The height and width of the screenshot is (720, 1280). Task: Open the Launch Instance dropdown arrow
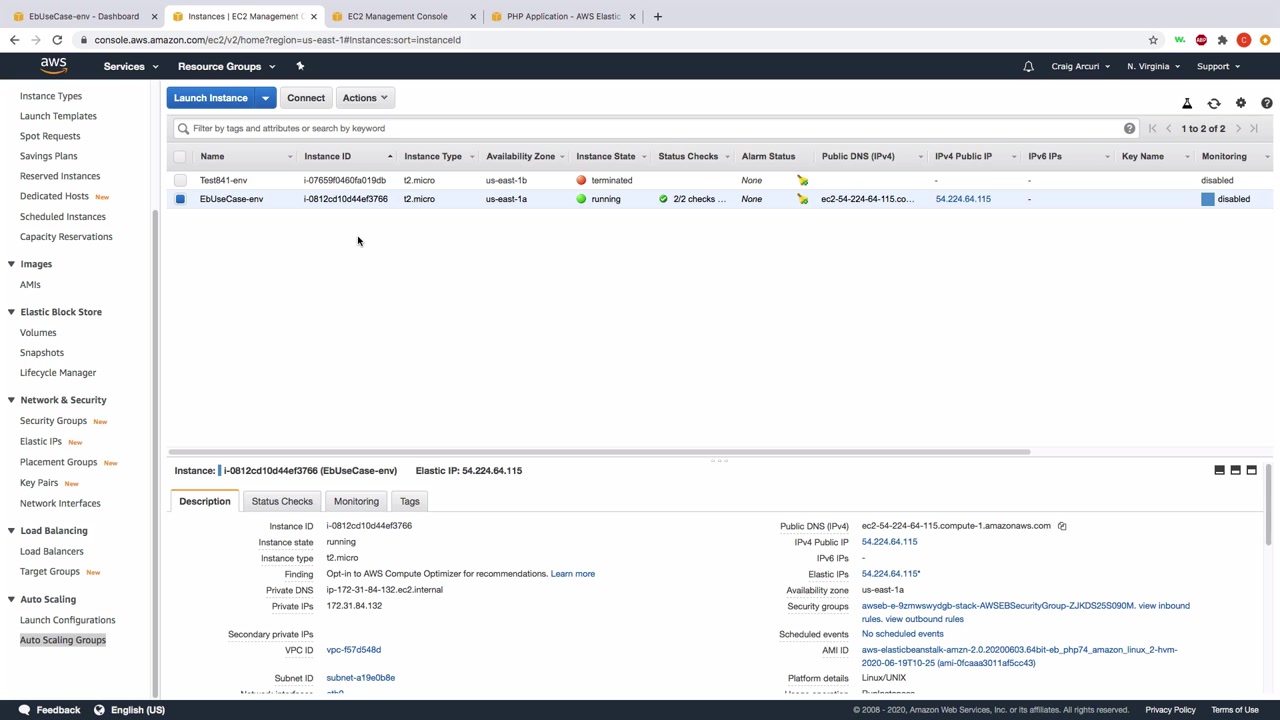[265, 98]
